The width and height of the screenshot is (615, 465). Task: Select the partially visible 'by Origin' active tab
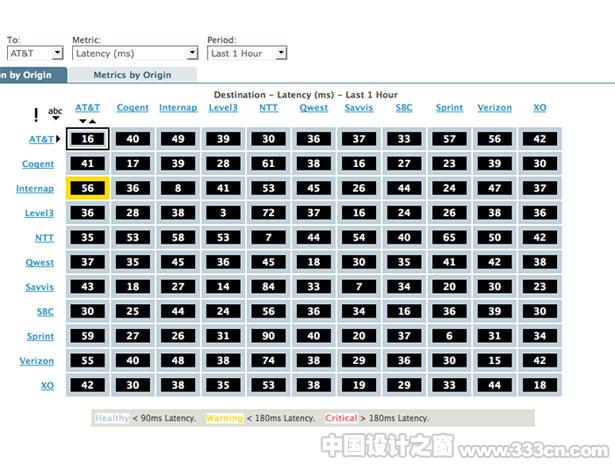(33, 75)
